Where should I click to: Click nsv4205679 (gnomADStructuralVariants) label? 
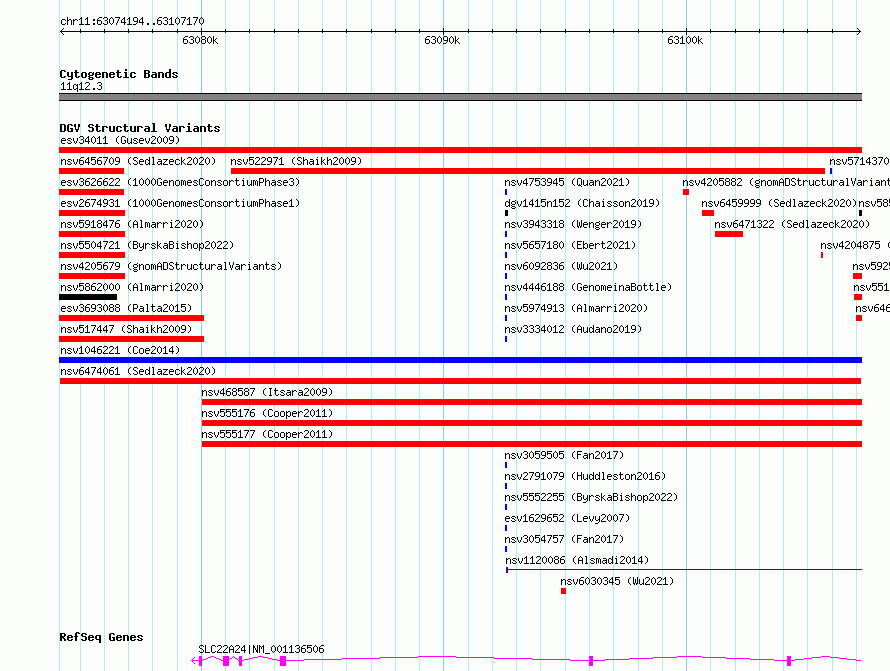point(171,266)
